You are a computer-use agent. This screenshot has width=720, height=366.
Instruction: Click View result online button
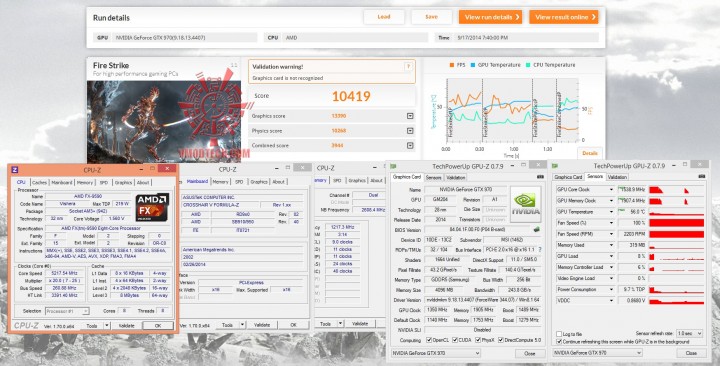click(564, 17)
